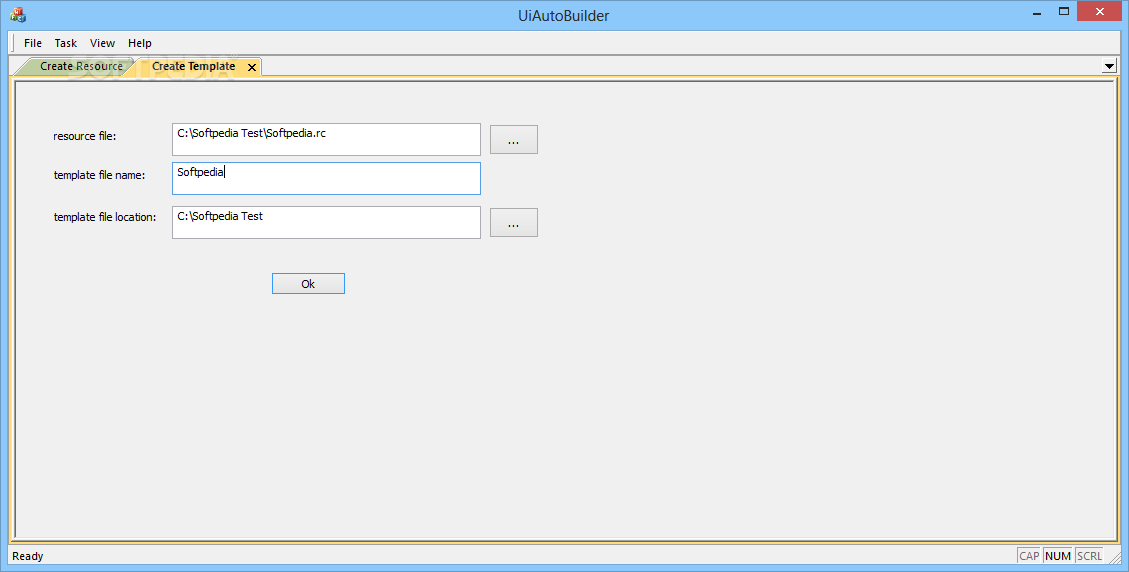Image resolution: width=1129 pixels, height=572 pixels.
Task: Click the resource file input field
Action: (x=326, y=139)
